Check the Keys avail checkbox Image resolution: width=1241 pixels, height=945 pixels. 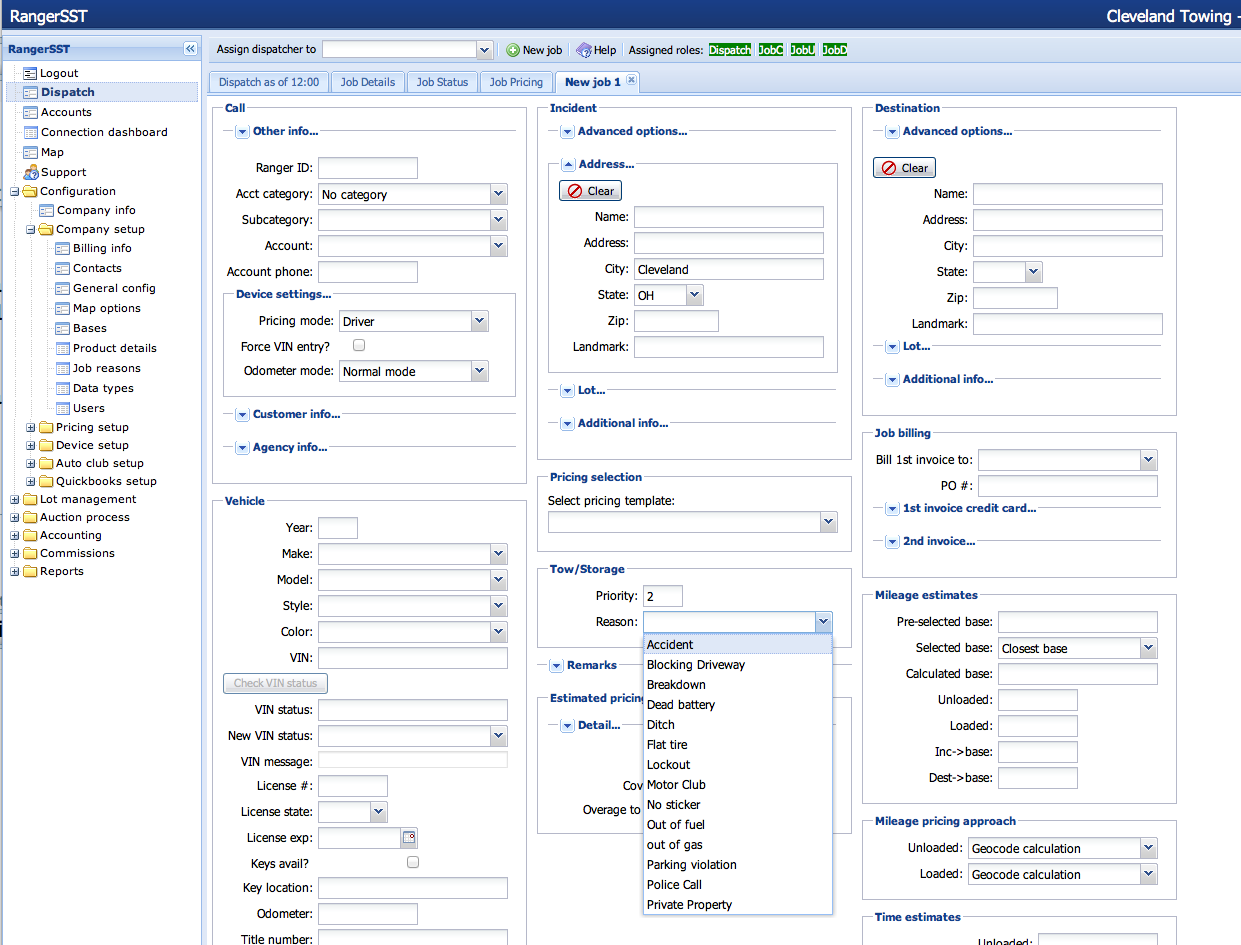coord(413,862)
